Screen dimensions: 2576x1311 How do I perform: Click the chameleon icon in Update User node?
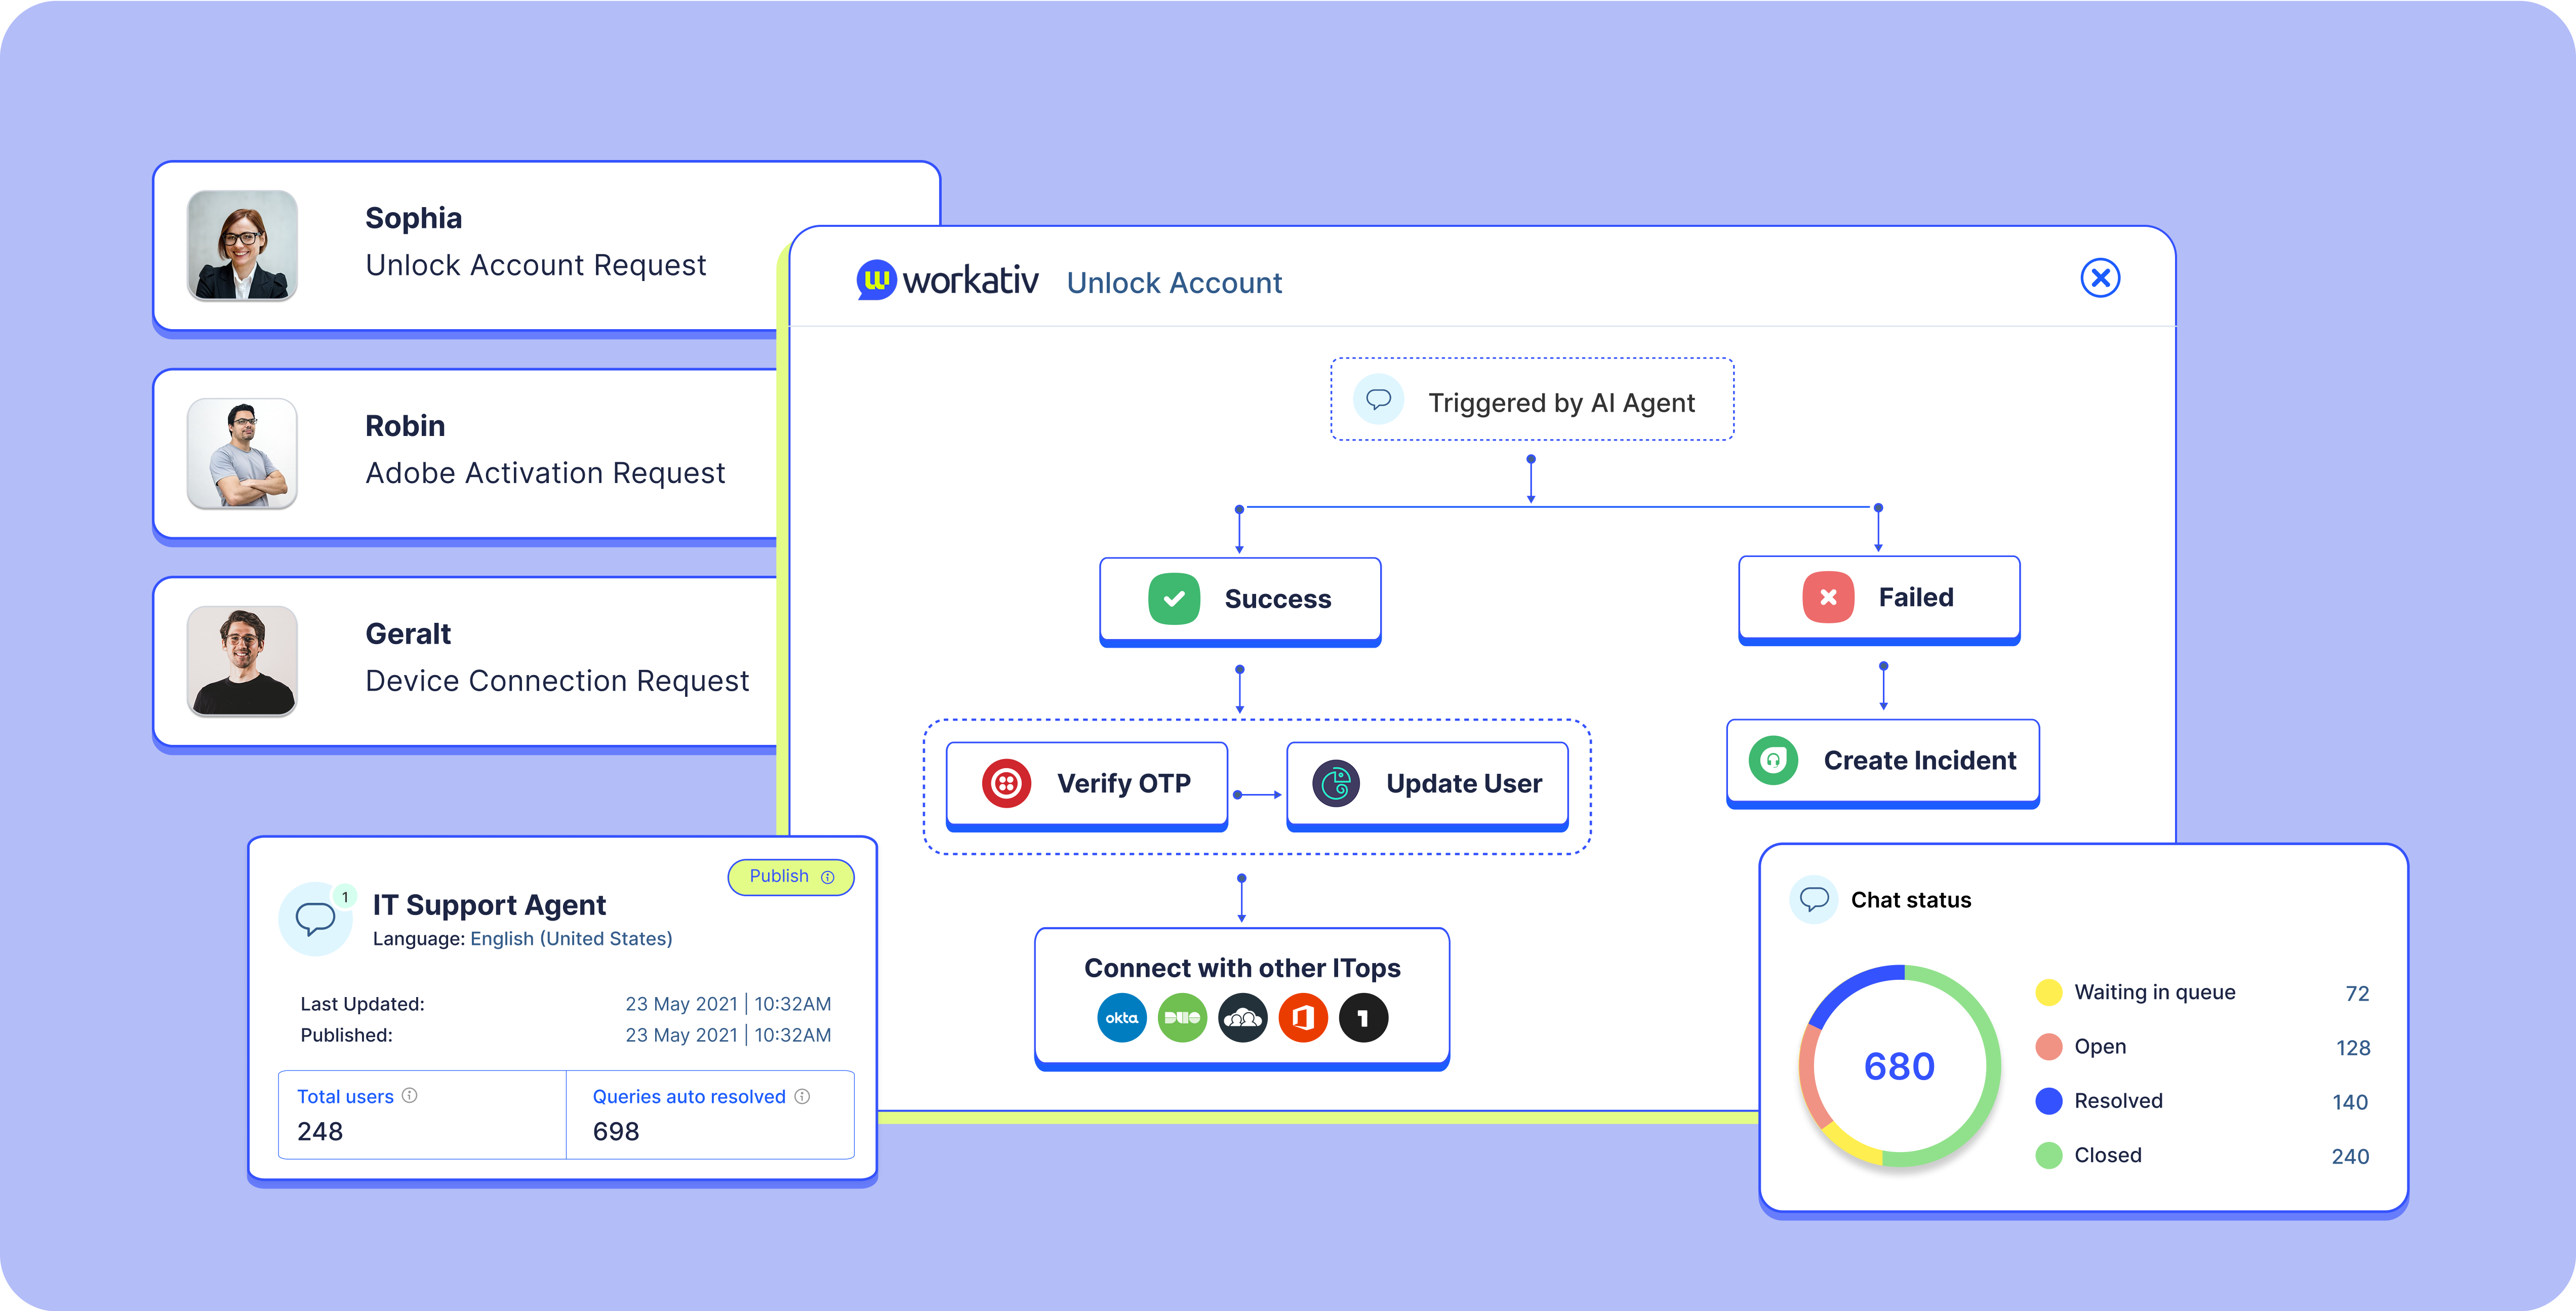click(1335, 783)
